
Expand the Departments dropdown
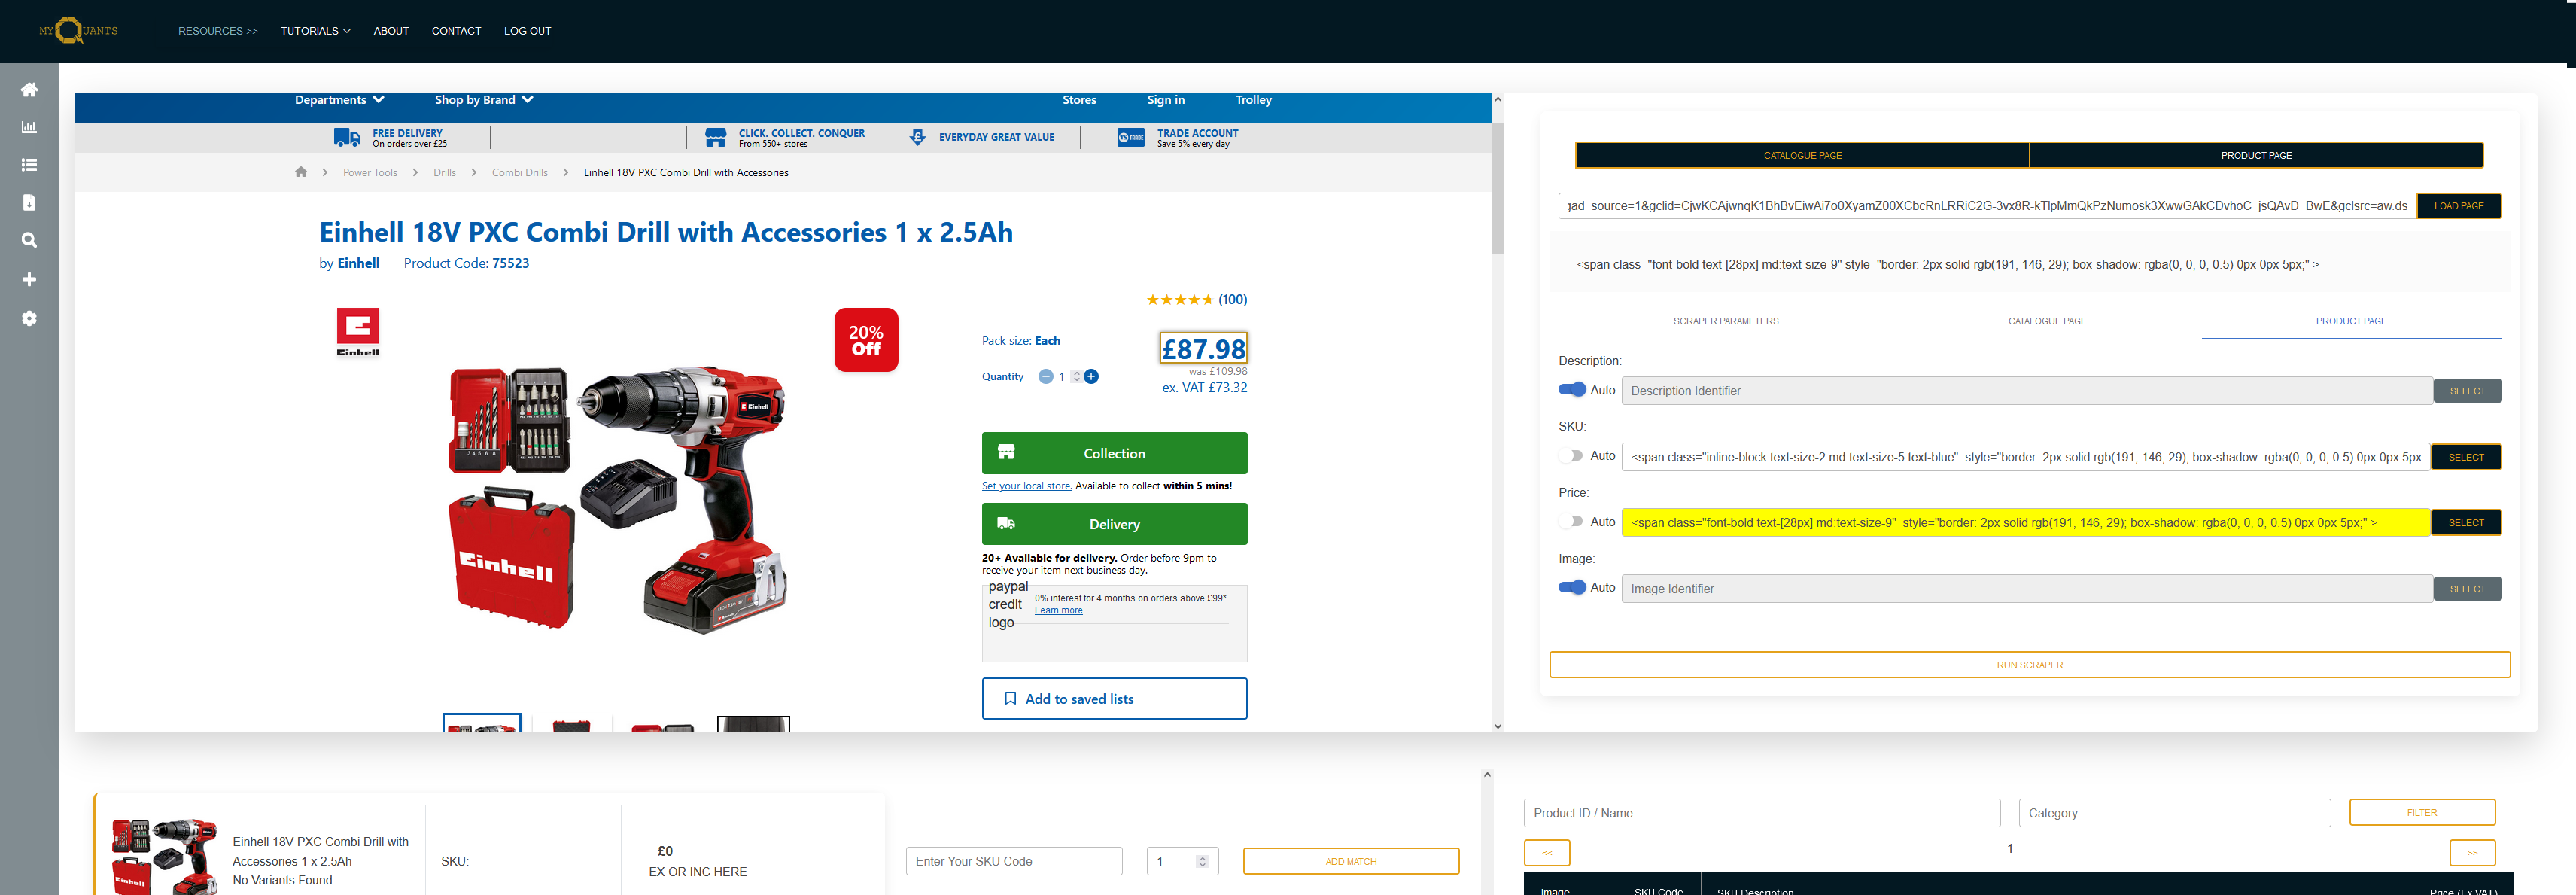click(339, 100)
